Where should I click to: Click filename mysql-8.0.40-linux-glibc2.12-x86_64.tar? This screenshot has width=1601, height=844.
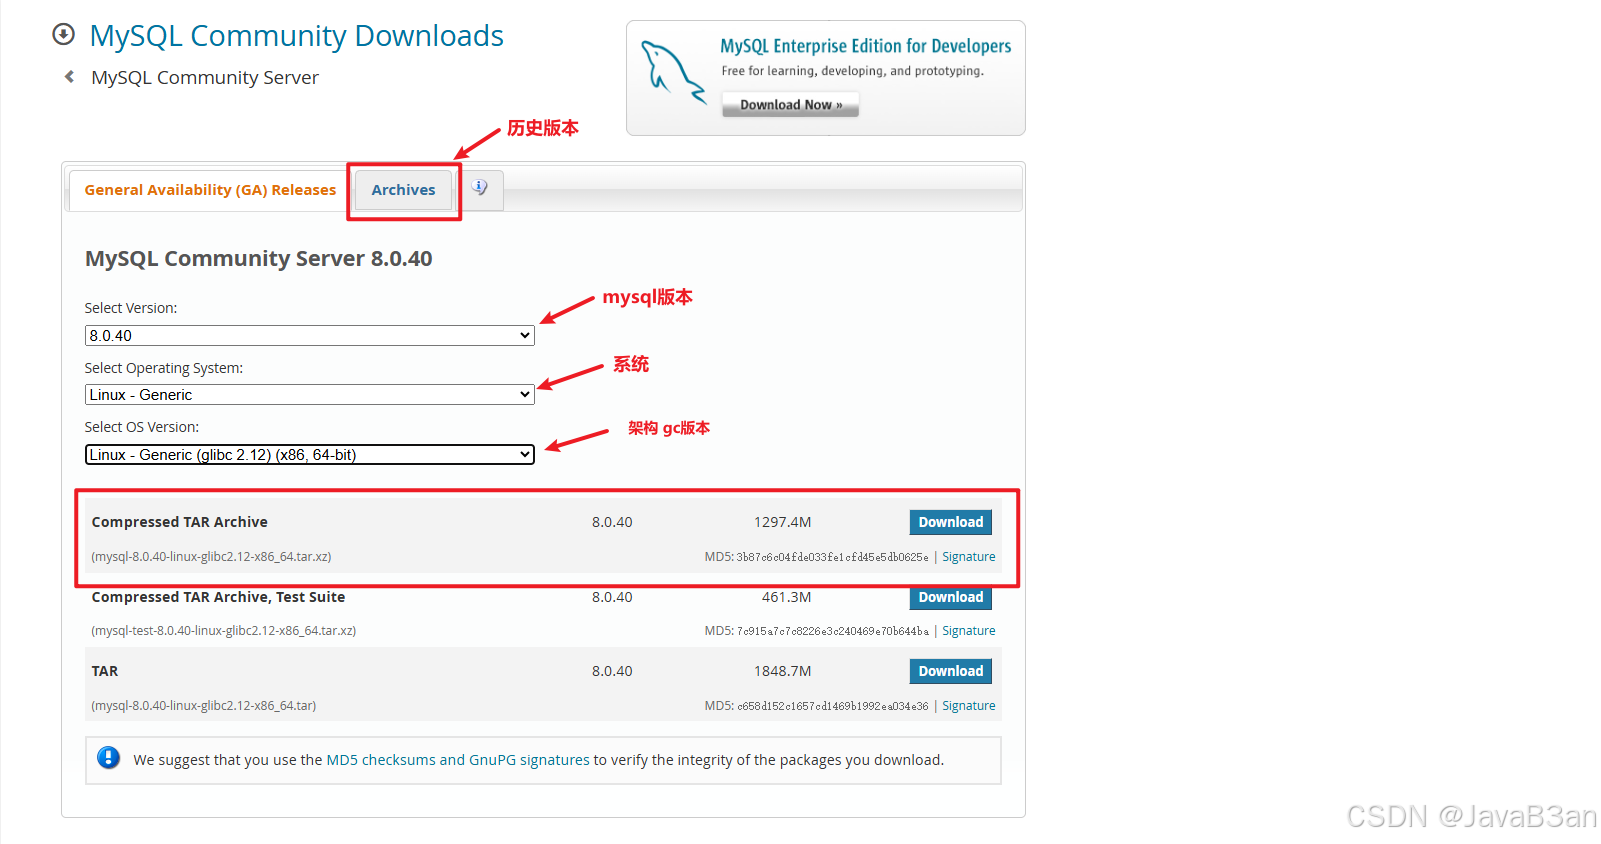point(204,706)
